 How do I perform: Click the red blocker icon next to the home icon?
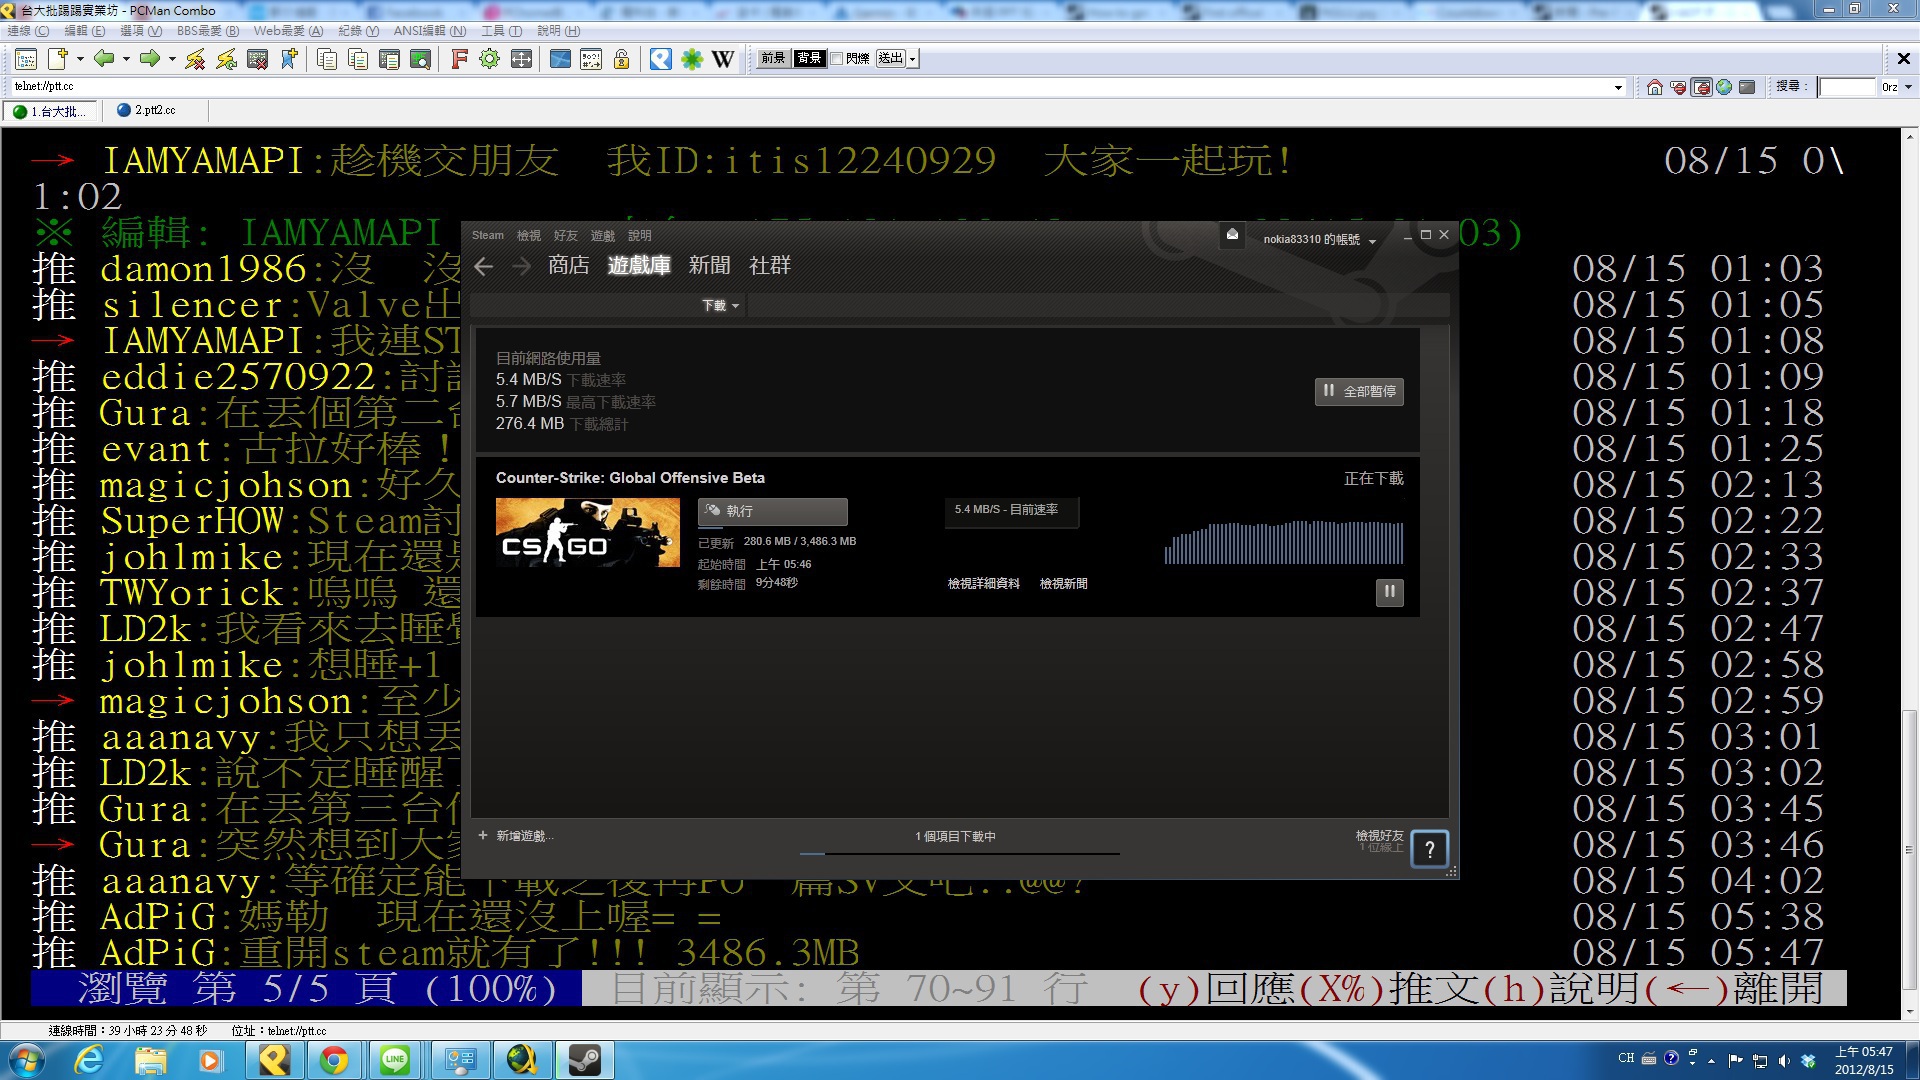pyautogui.click(x=1678, y=87)
